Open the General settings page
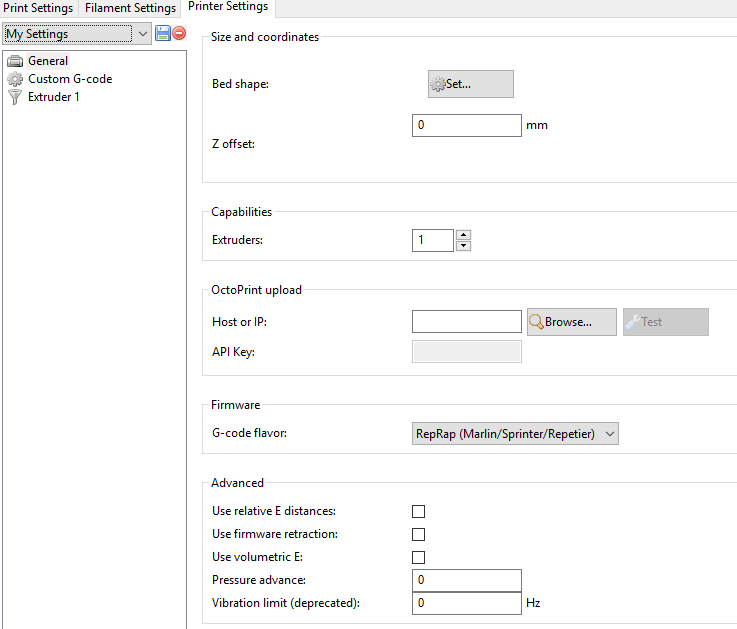Screen dimensions: 737x629 tap(48, 61)
